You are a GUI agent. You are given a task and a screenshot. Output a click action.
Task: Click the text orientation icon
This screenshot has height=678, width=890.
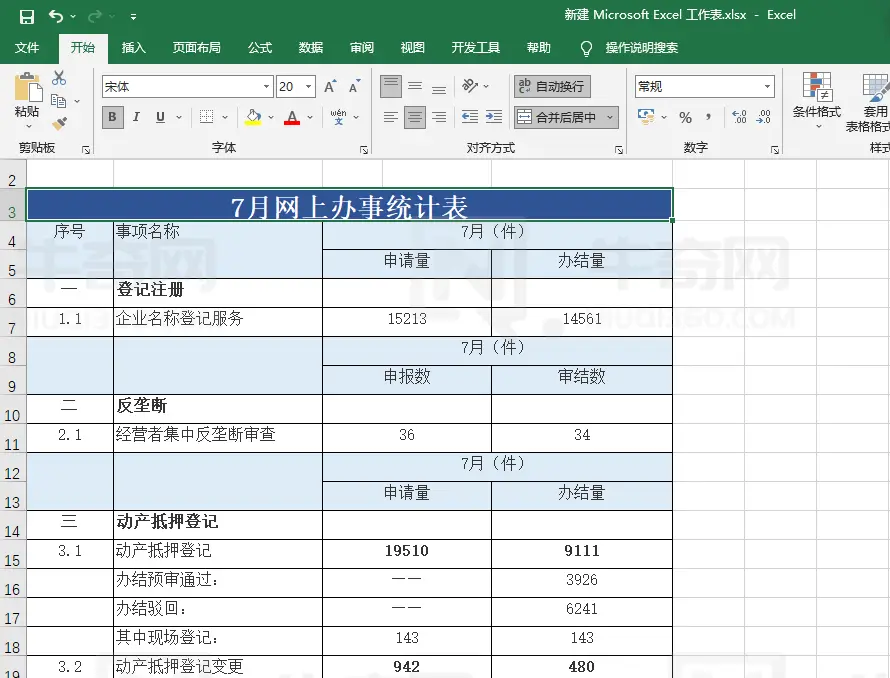470,86
